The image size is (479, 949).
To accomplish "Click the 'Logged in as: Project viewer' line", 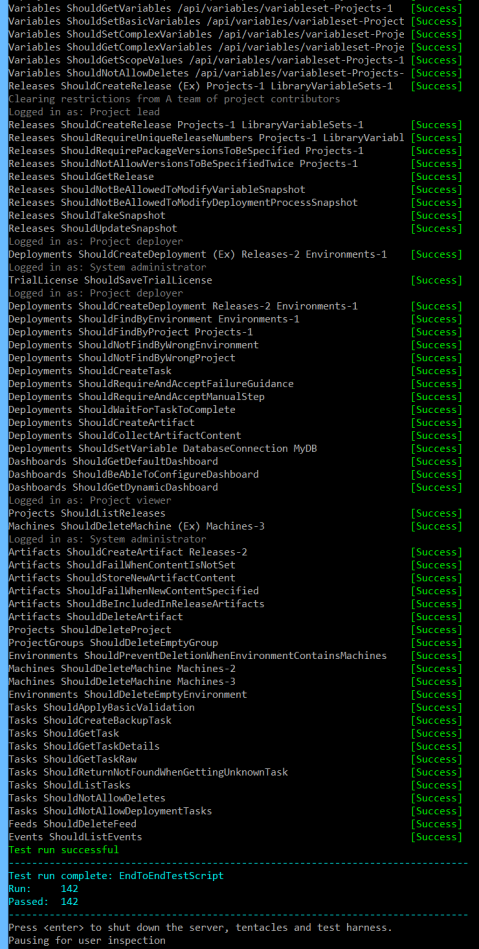I will tap(90, 501).
